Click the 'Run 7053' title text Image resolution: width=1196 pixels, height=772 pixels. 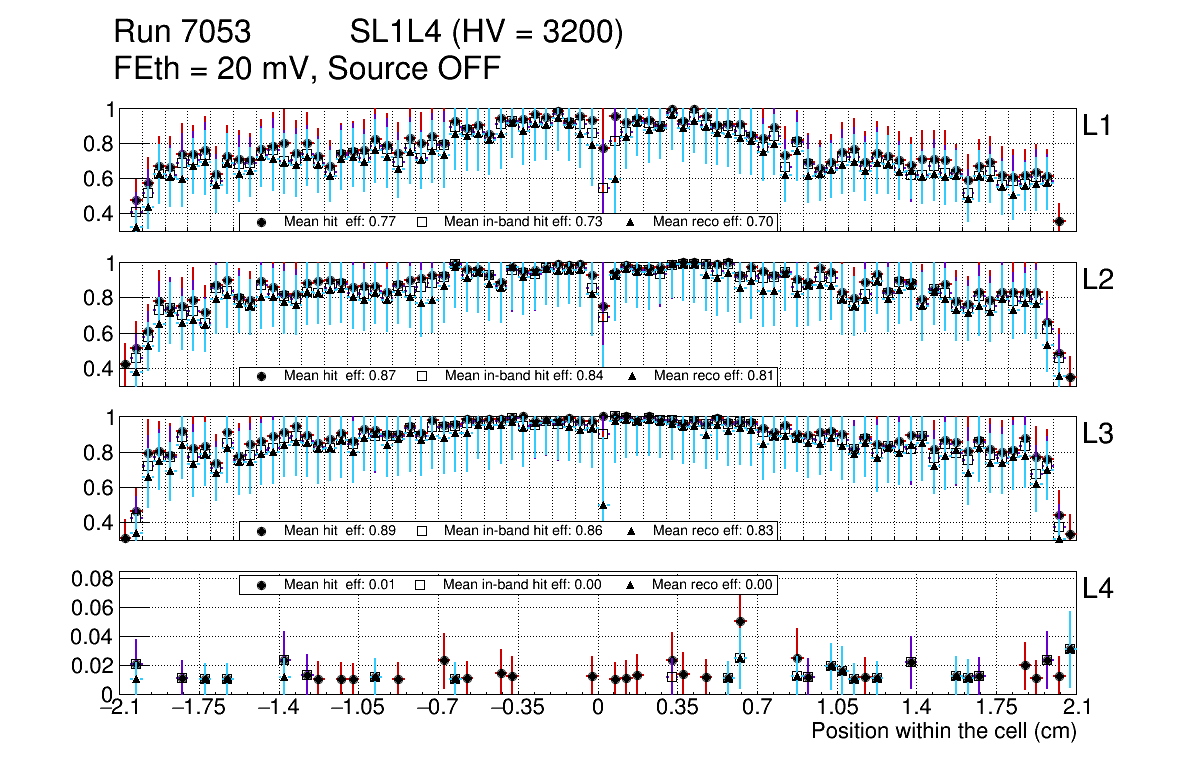coord(182,33)
